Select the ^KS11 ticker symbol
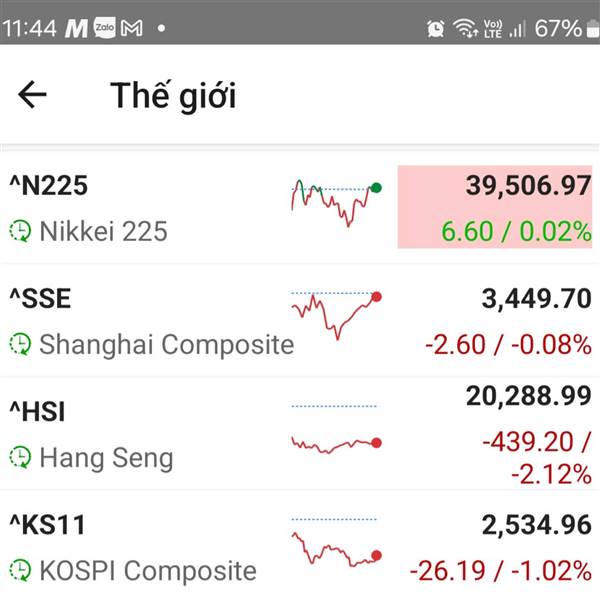Image resolution: width=600 pixels, height=600 pixels. click(47, 525)
